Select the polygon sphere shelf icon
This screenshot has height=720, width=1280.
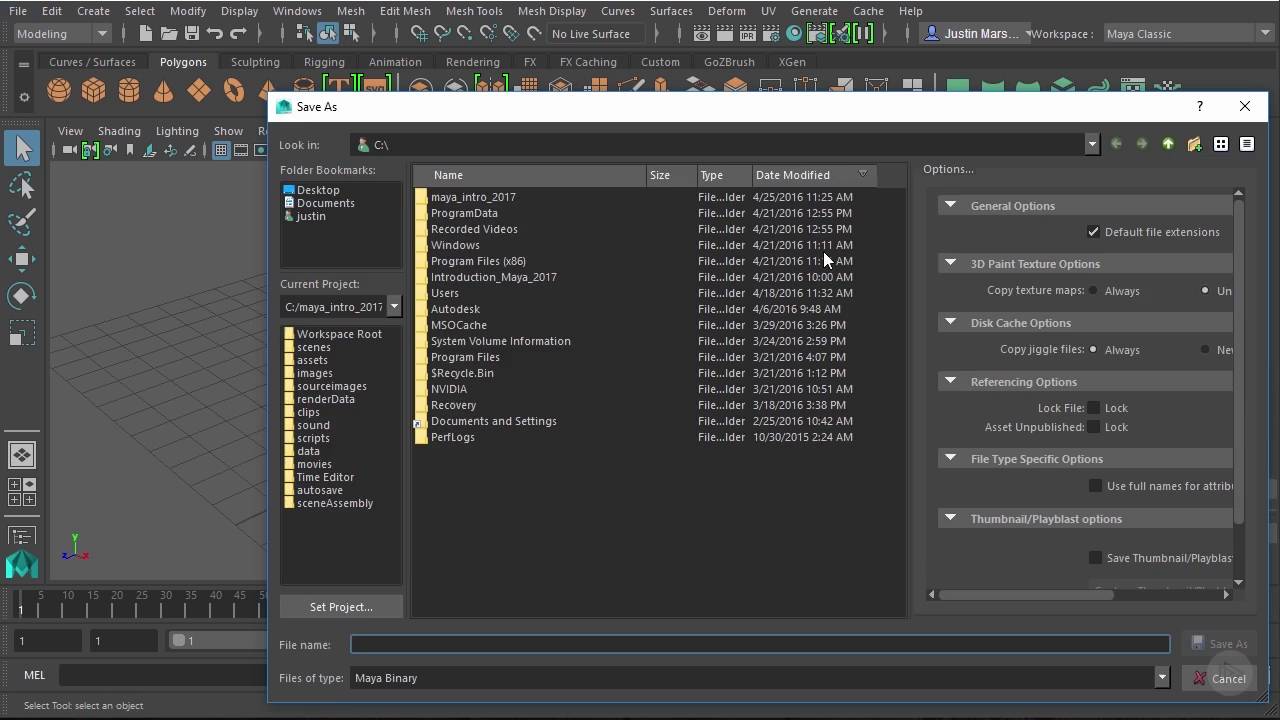[x=59, y=91]
